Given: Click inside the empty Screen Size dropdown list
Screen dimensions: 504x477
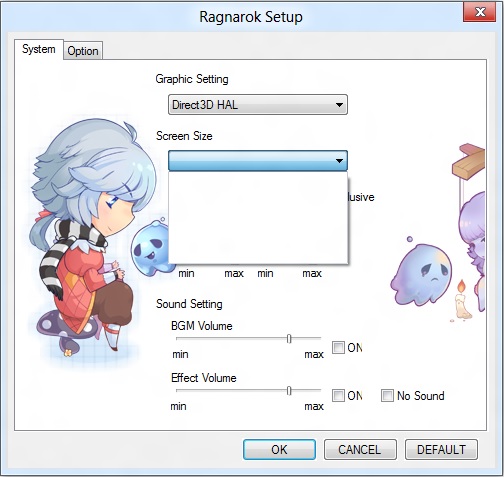Looking at the screenshot, I should tap(258, 218).
